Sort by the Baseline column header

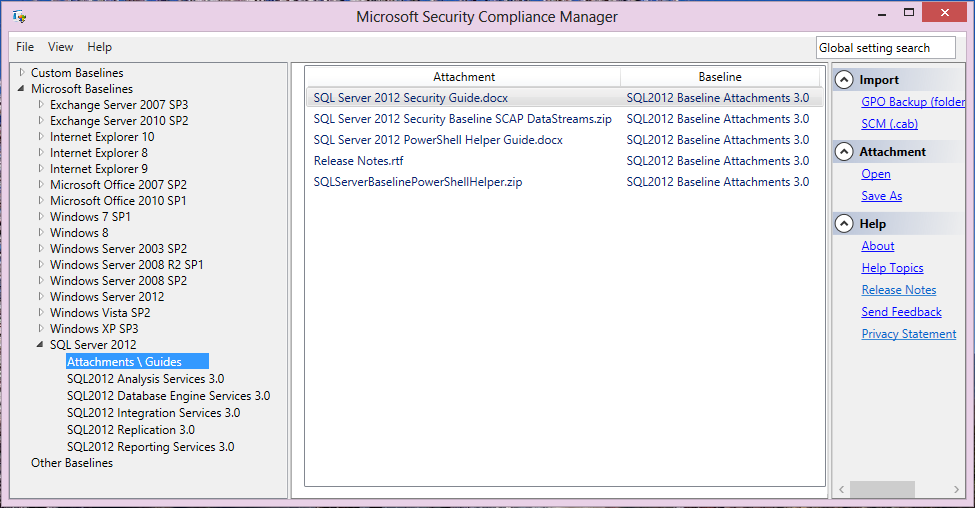click(720, 77)
